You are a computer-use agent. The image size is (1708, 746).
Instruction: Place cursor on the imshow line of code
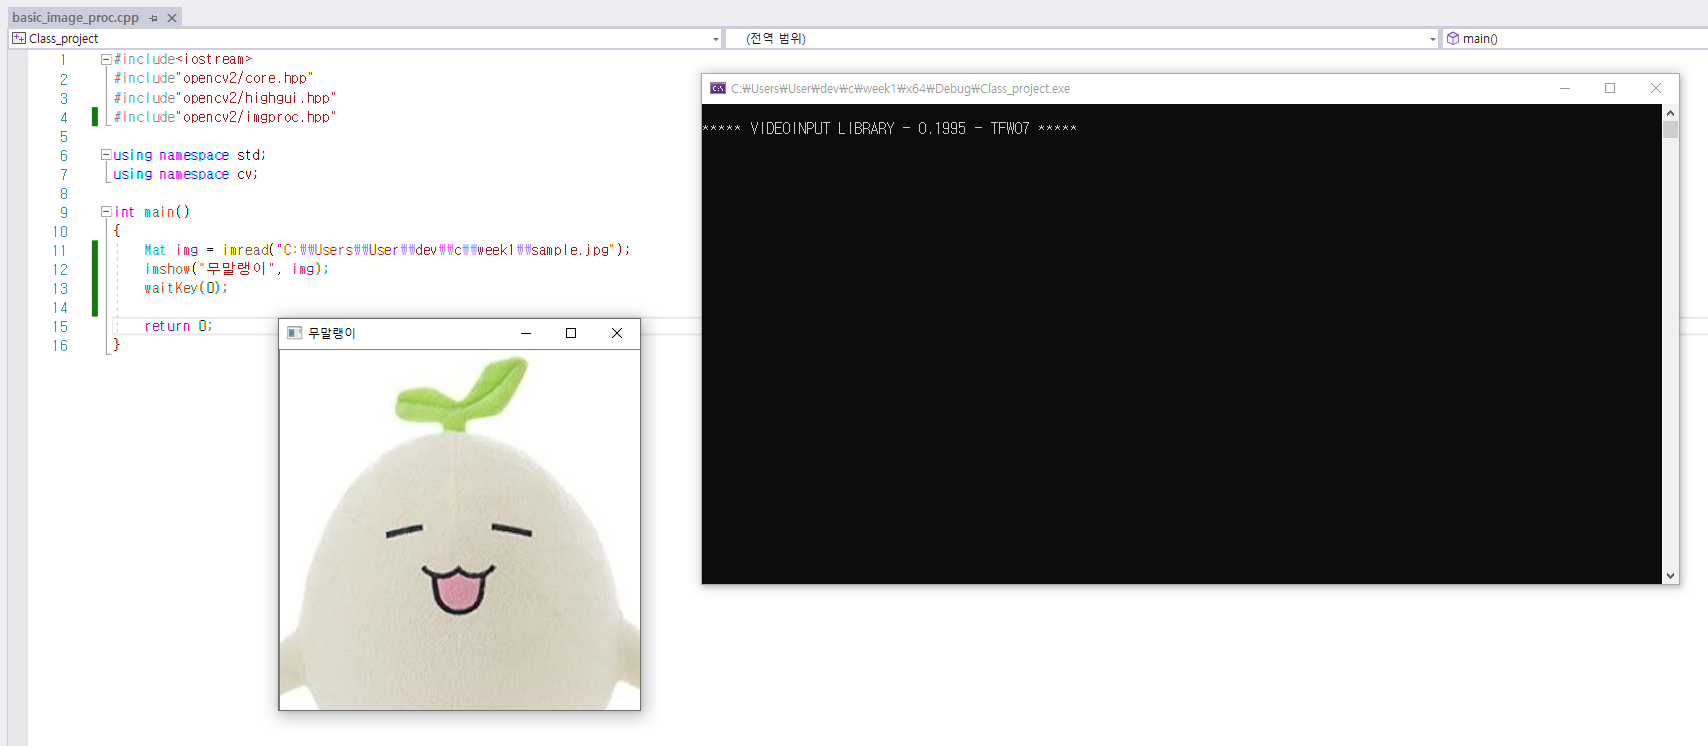[x=236, y=269]
